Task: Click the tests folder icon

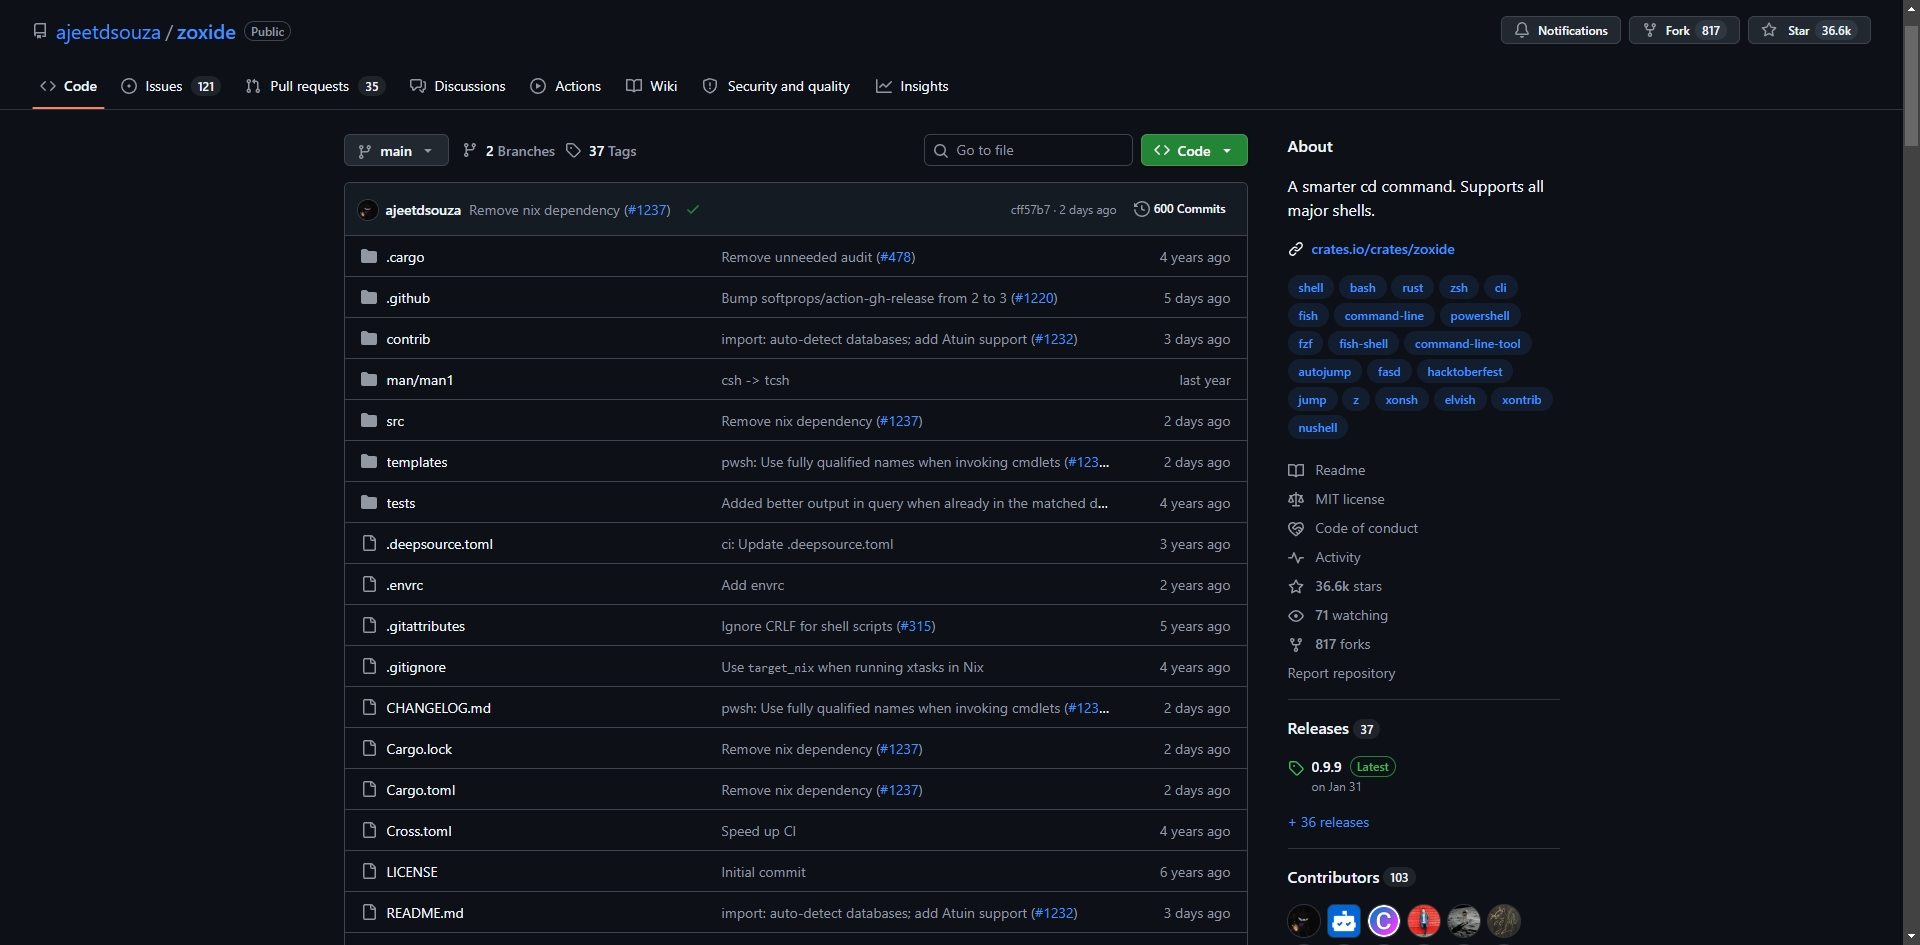Action: [369, 502]
